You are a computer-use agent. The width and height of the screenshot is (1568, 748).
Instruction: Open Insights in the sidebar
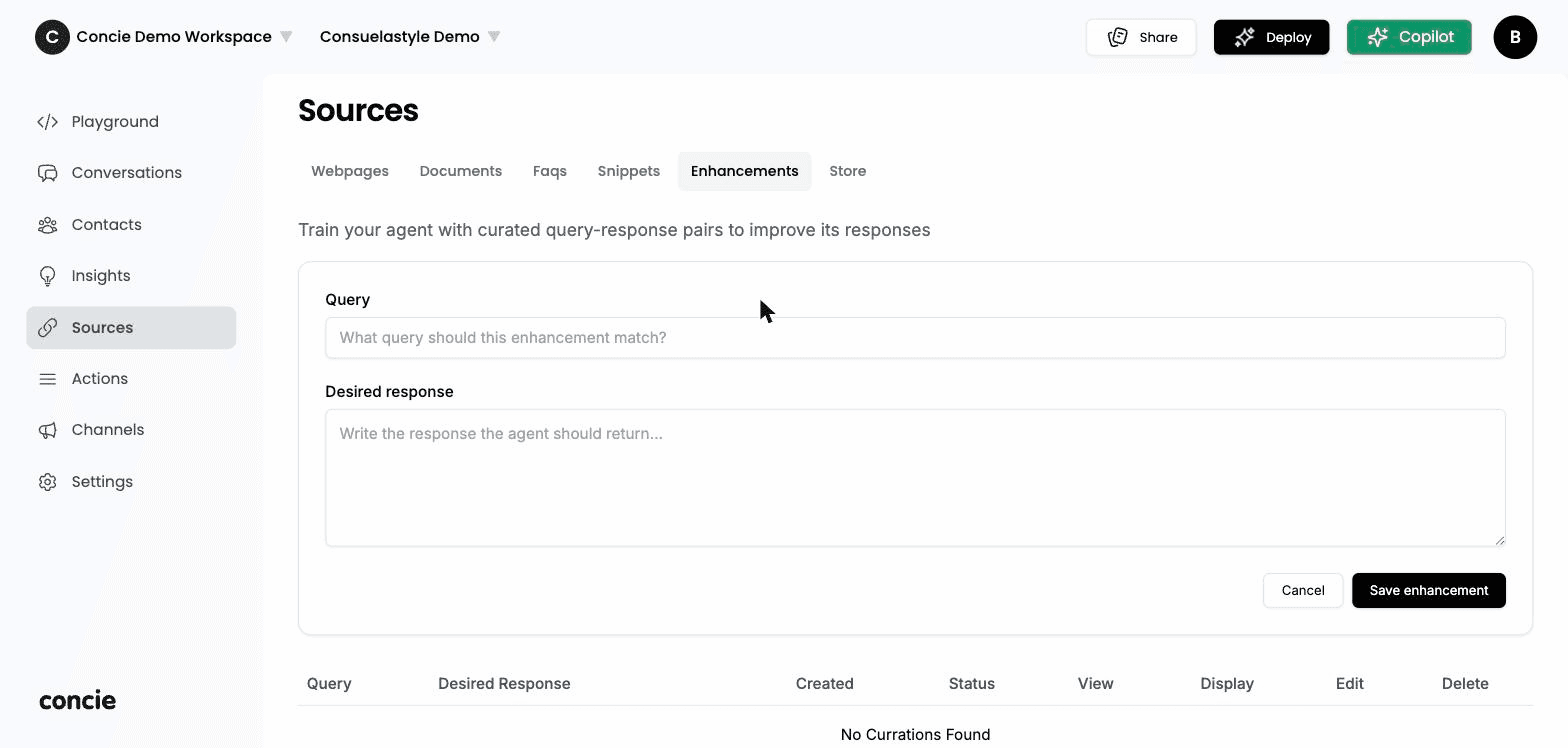131,276
